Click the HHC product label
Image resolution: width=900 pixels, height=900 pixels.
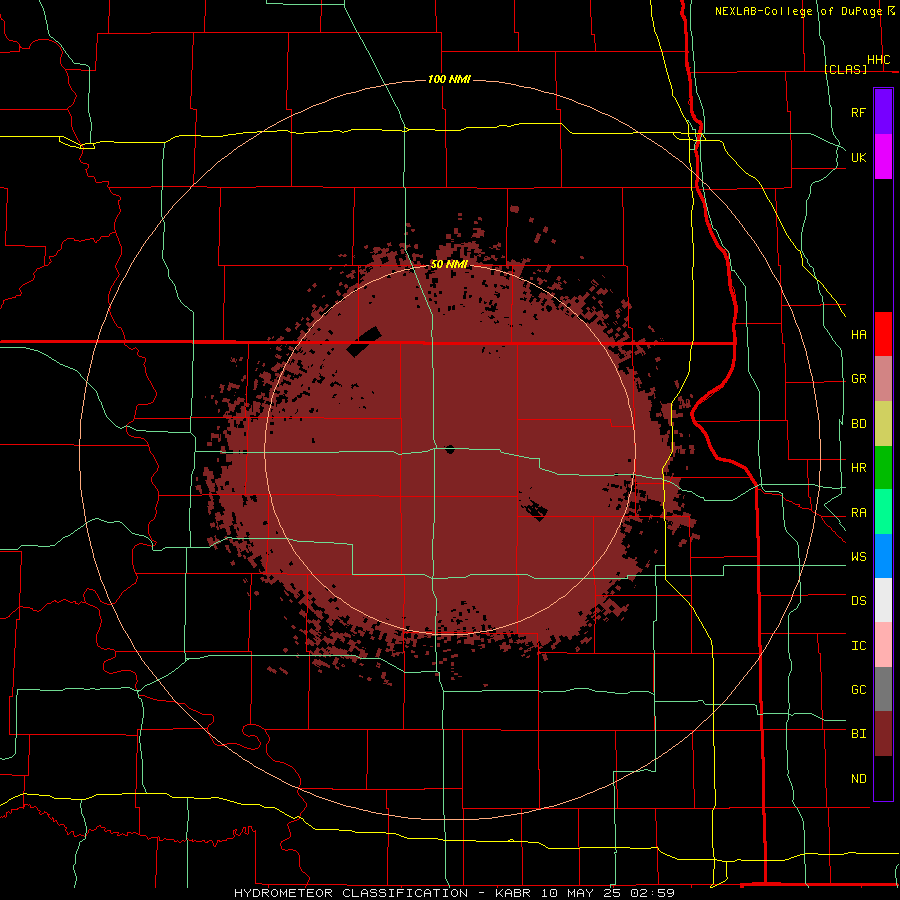[x=879, y=60]
